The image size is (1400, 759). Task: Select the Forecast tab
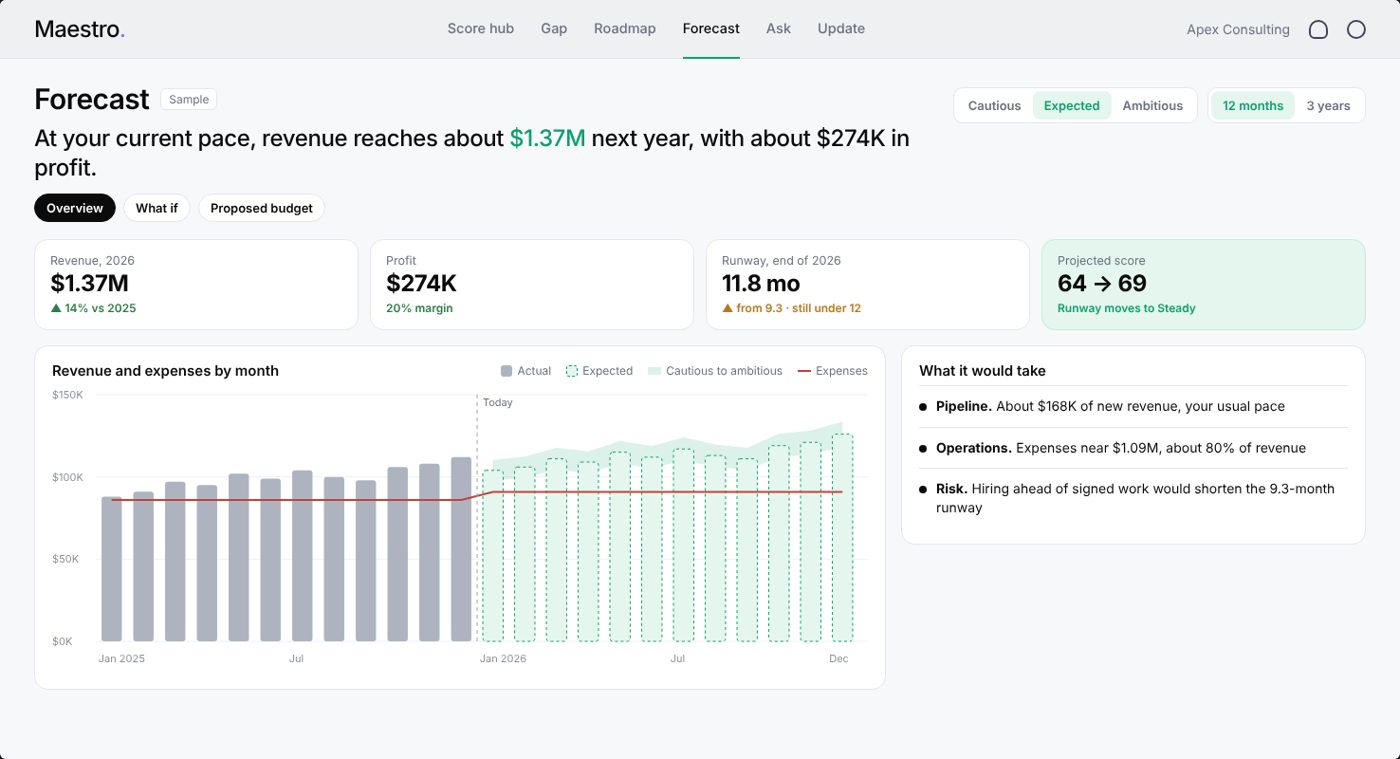[711, 29]
